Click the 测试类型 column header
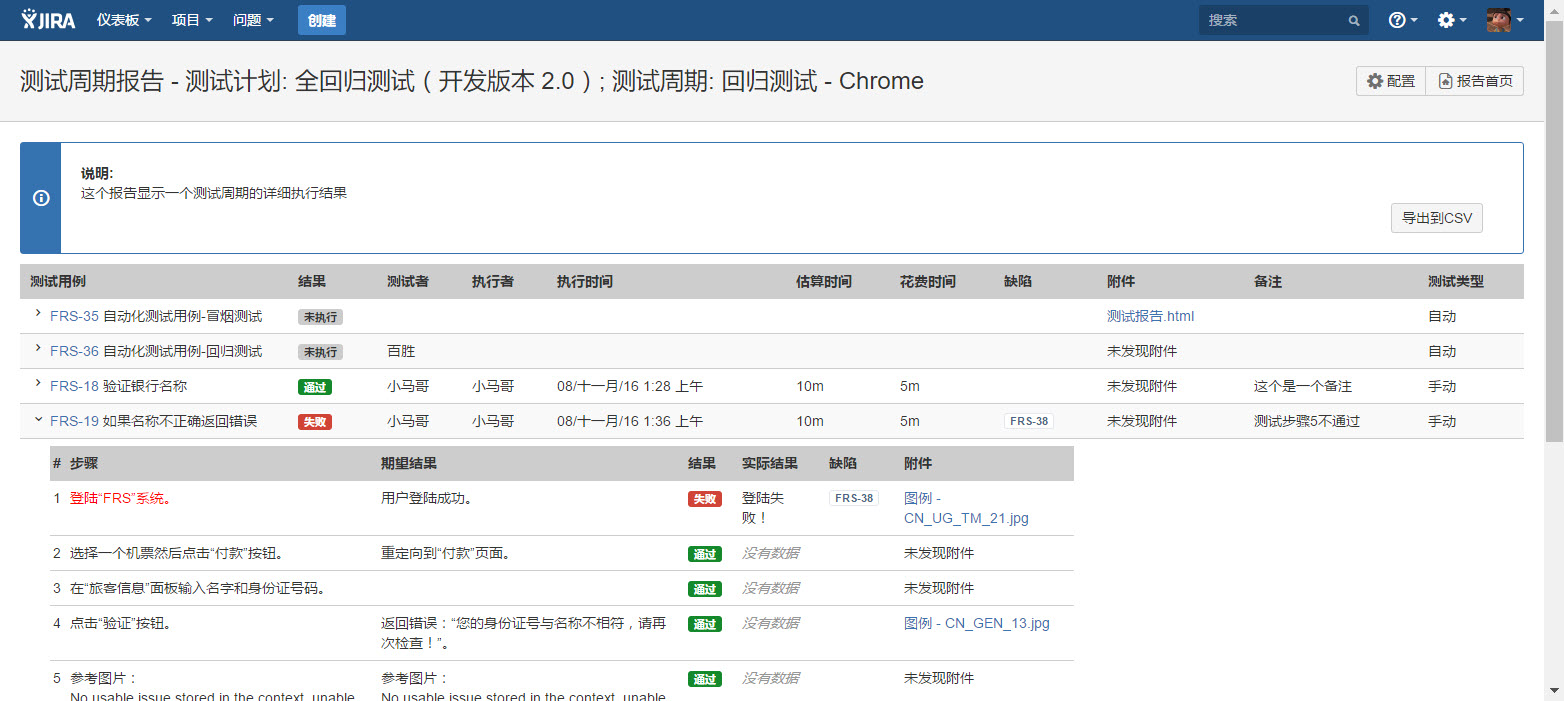Viewport: 1564px width, 701px height. [1456, 282]
